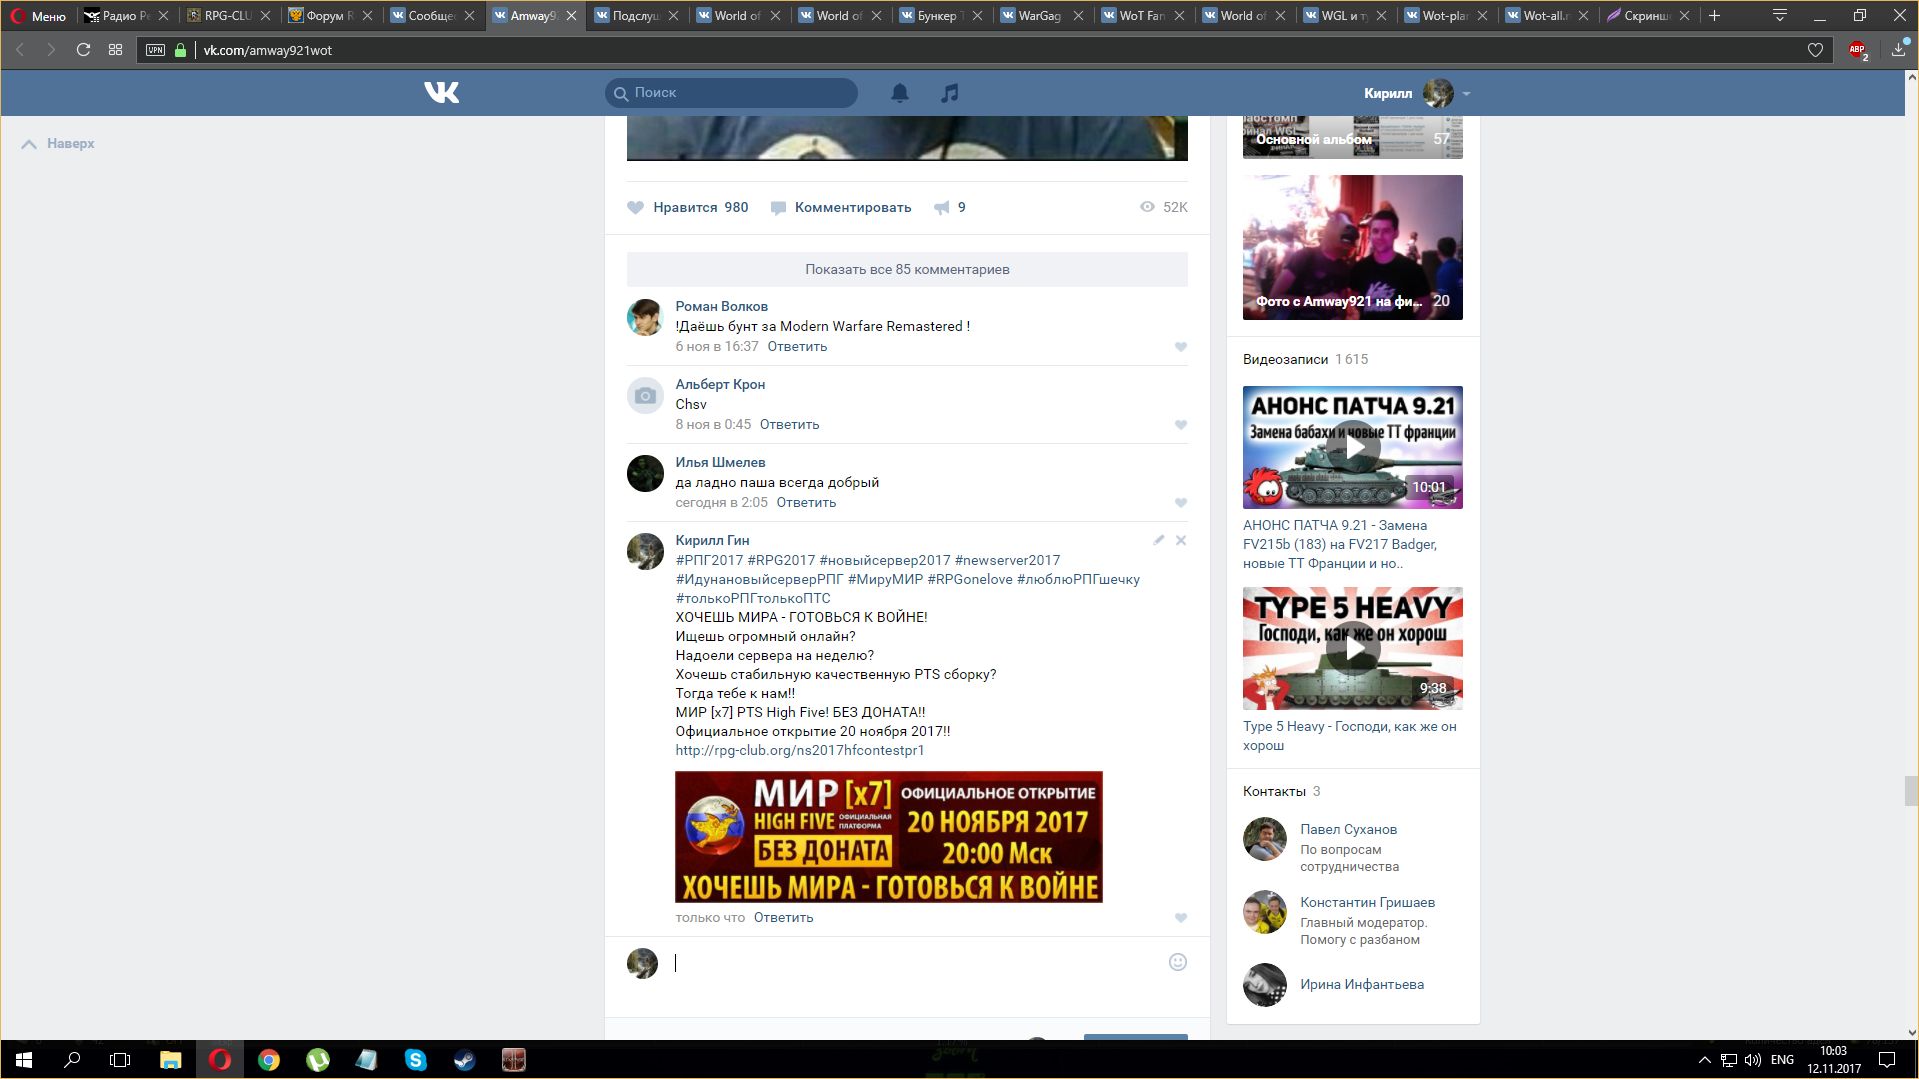Launch Chrome from the taskbar

pyautogui.click(x=269, y=1060)
